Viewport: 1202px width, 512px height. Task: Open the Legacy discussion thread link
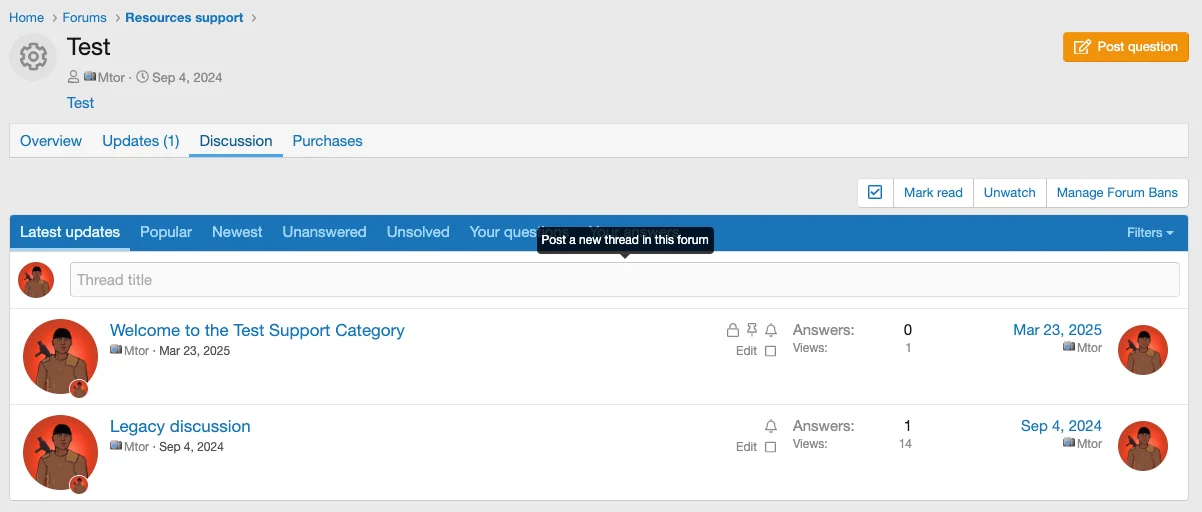[x=180, y=426]
